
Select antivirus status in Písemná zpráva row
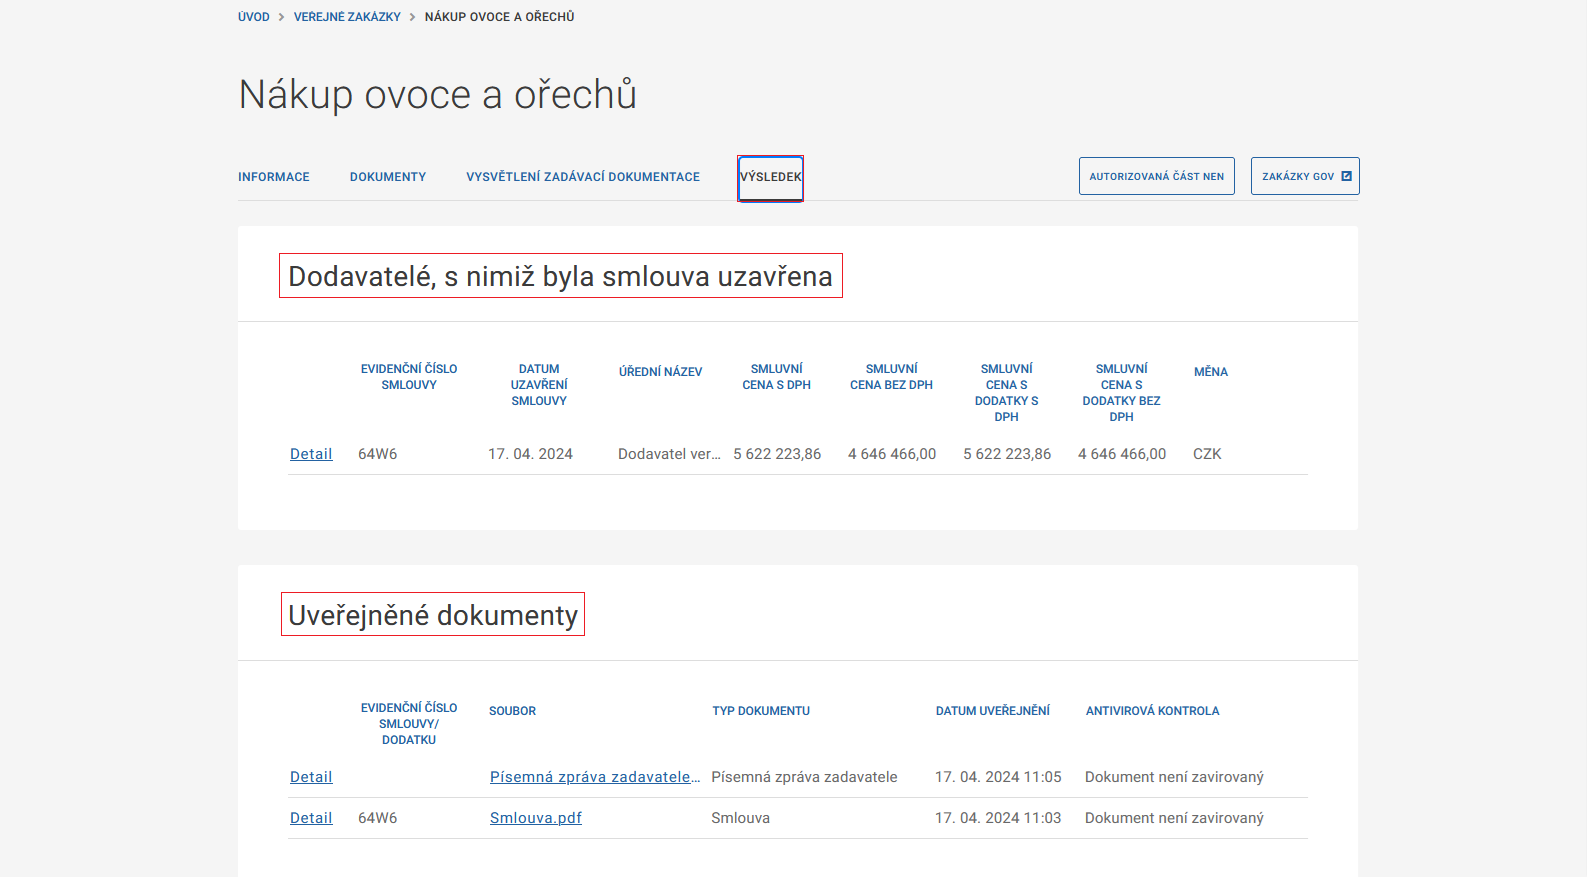tap(1174, 777)
